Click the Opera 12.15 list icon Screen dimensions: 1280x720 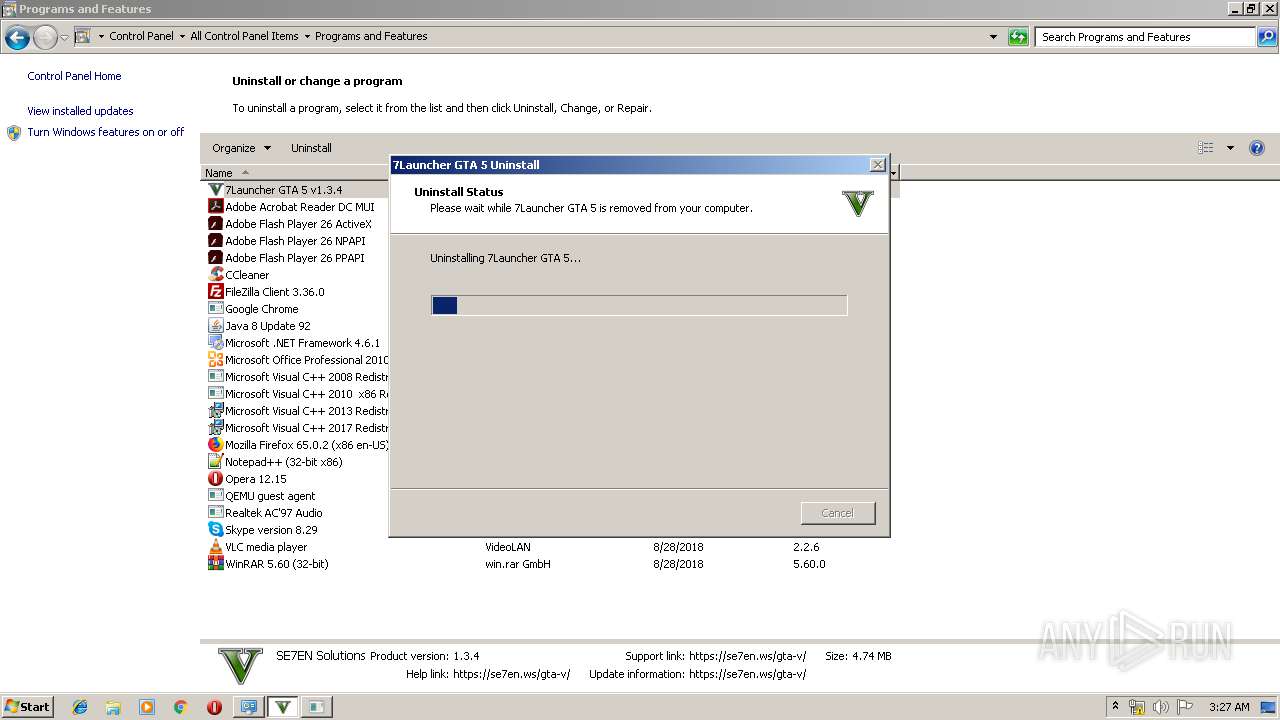point(215,479)
